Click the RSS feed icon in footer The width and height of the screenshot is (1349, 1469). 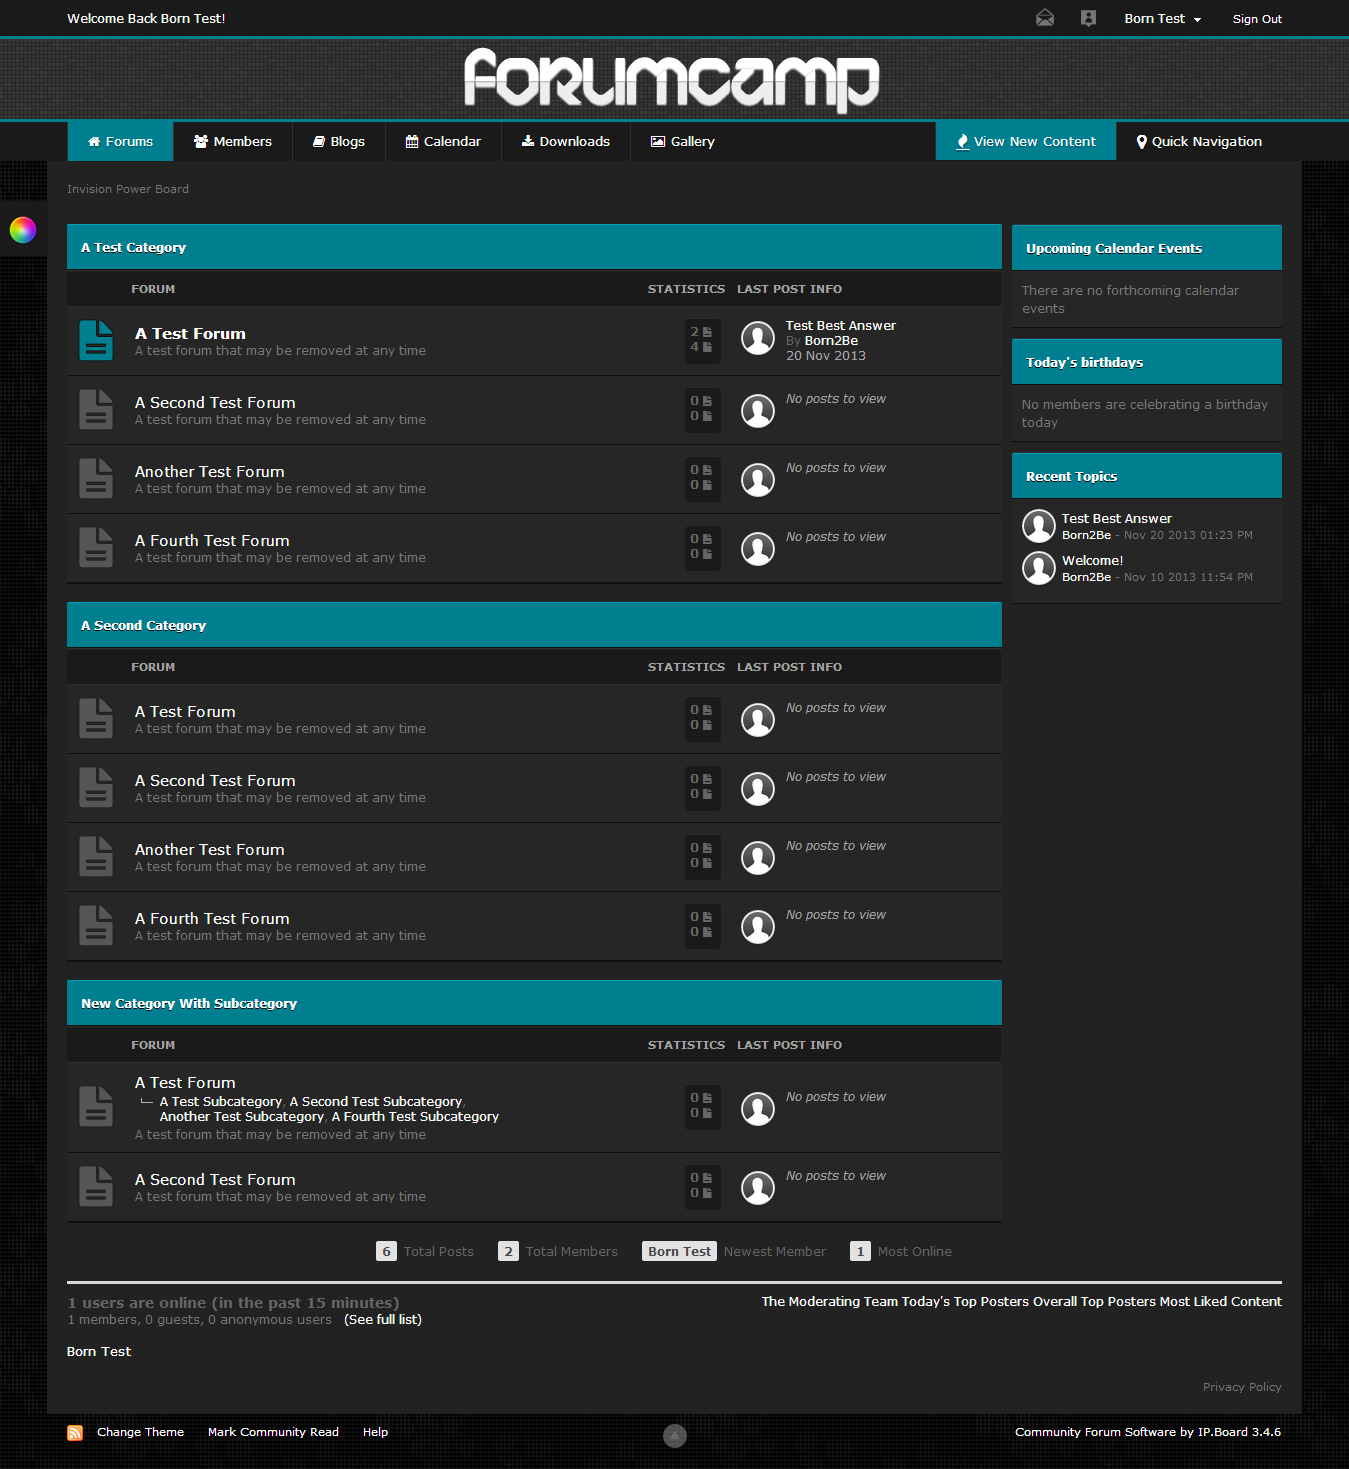pos(75,1433)
